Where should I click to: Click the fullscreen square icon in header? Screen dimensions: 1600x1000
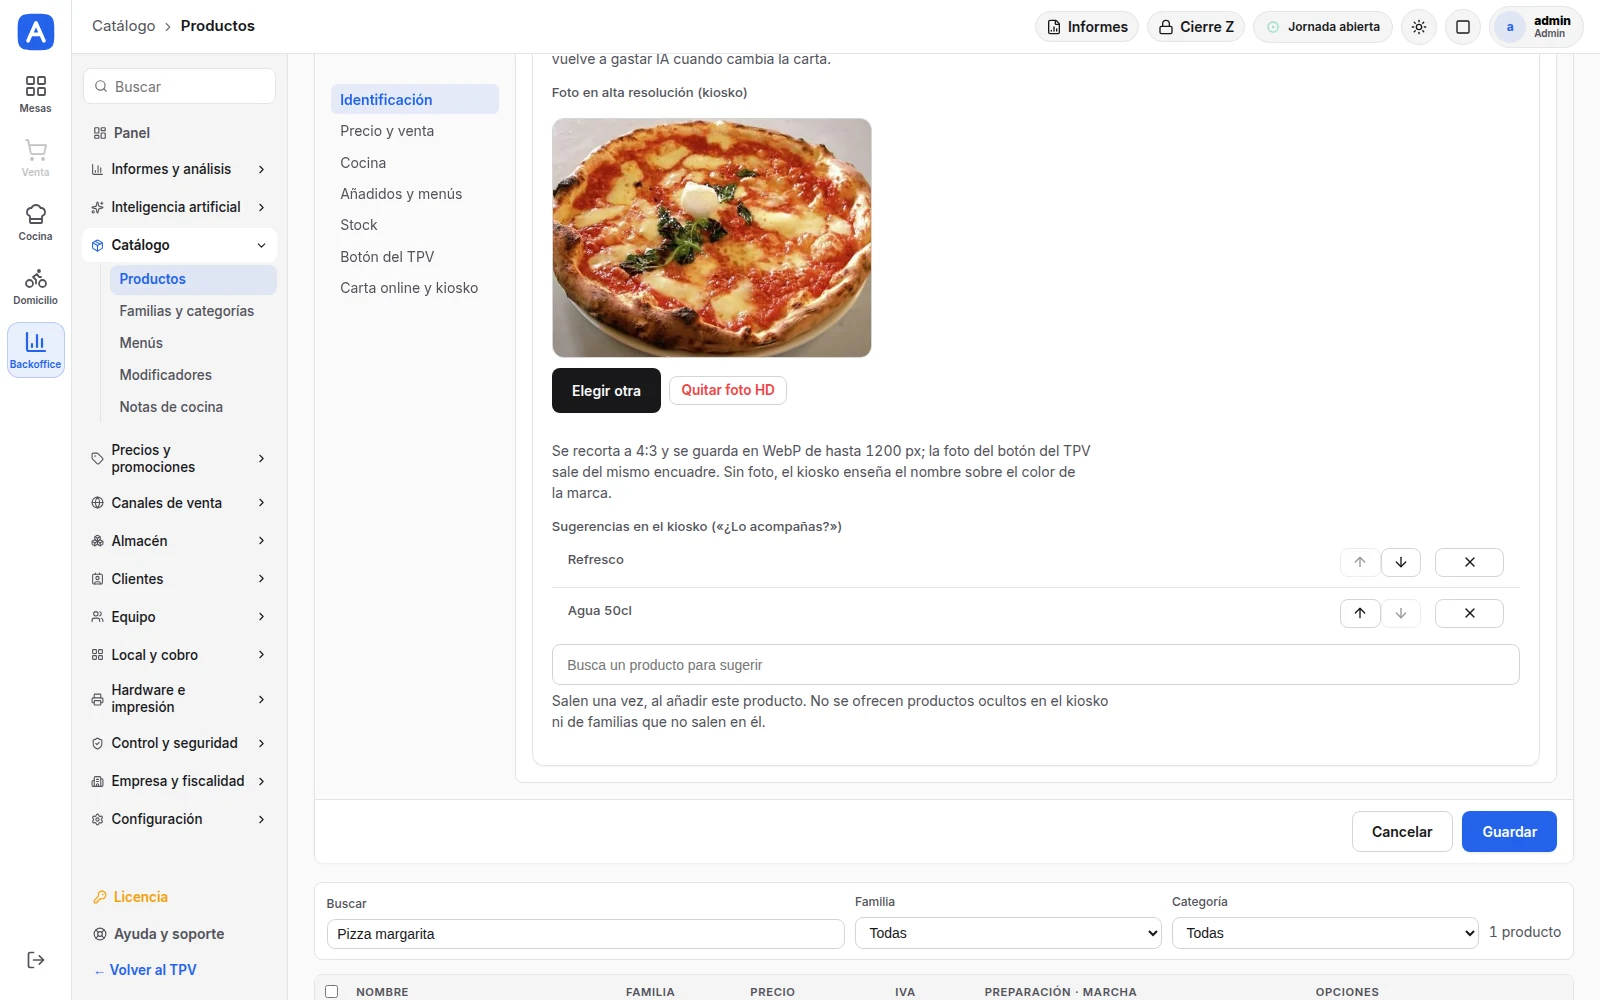coord(1463,27)
